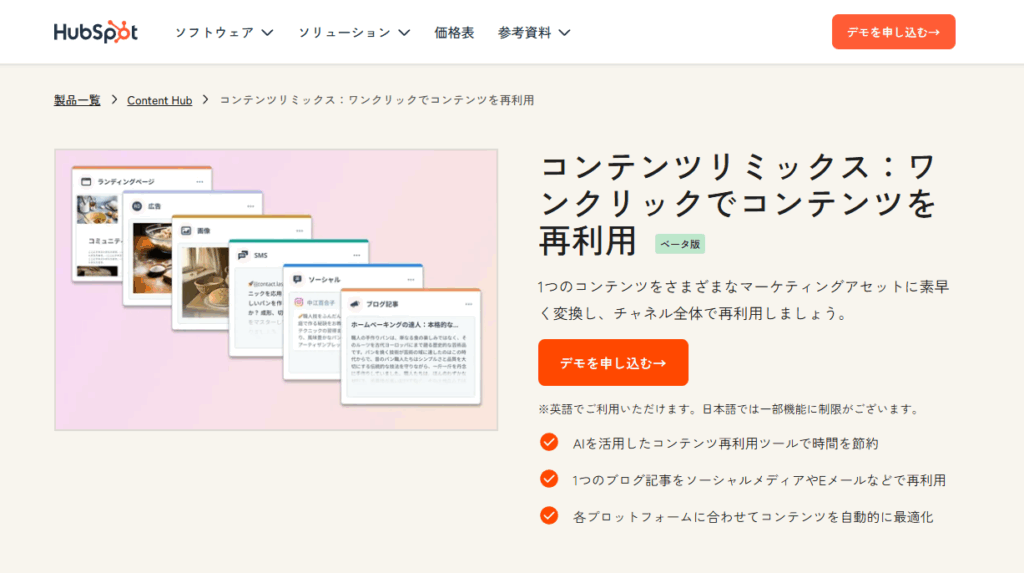1024x573 pixels.
Task: Click the note ※英語でご利用いただけます
Action: pos(728,409)
